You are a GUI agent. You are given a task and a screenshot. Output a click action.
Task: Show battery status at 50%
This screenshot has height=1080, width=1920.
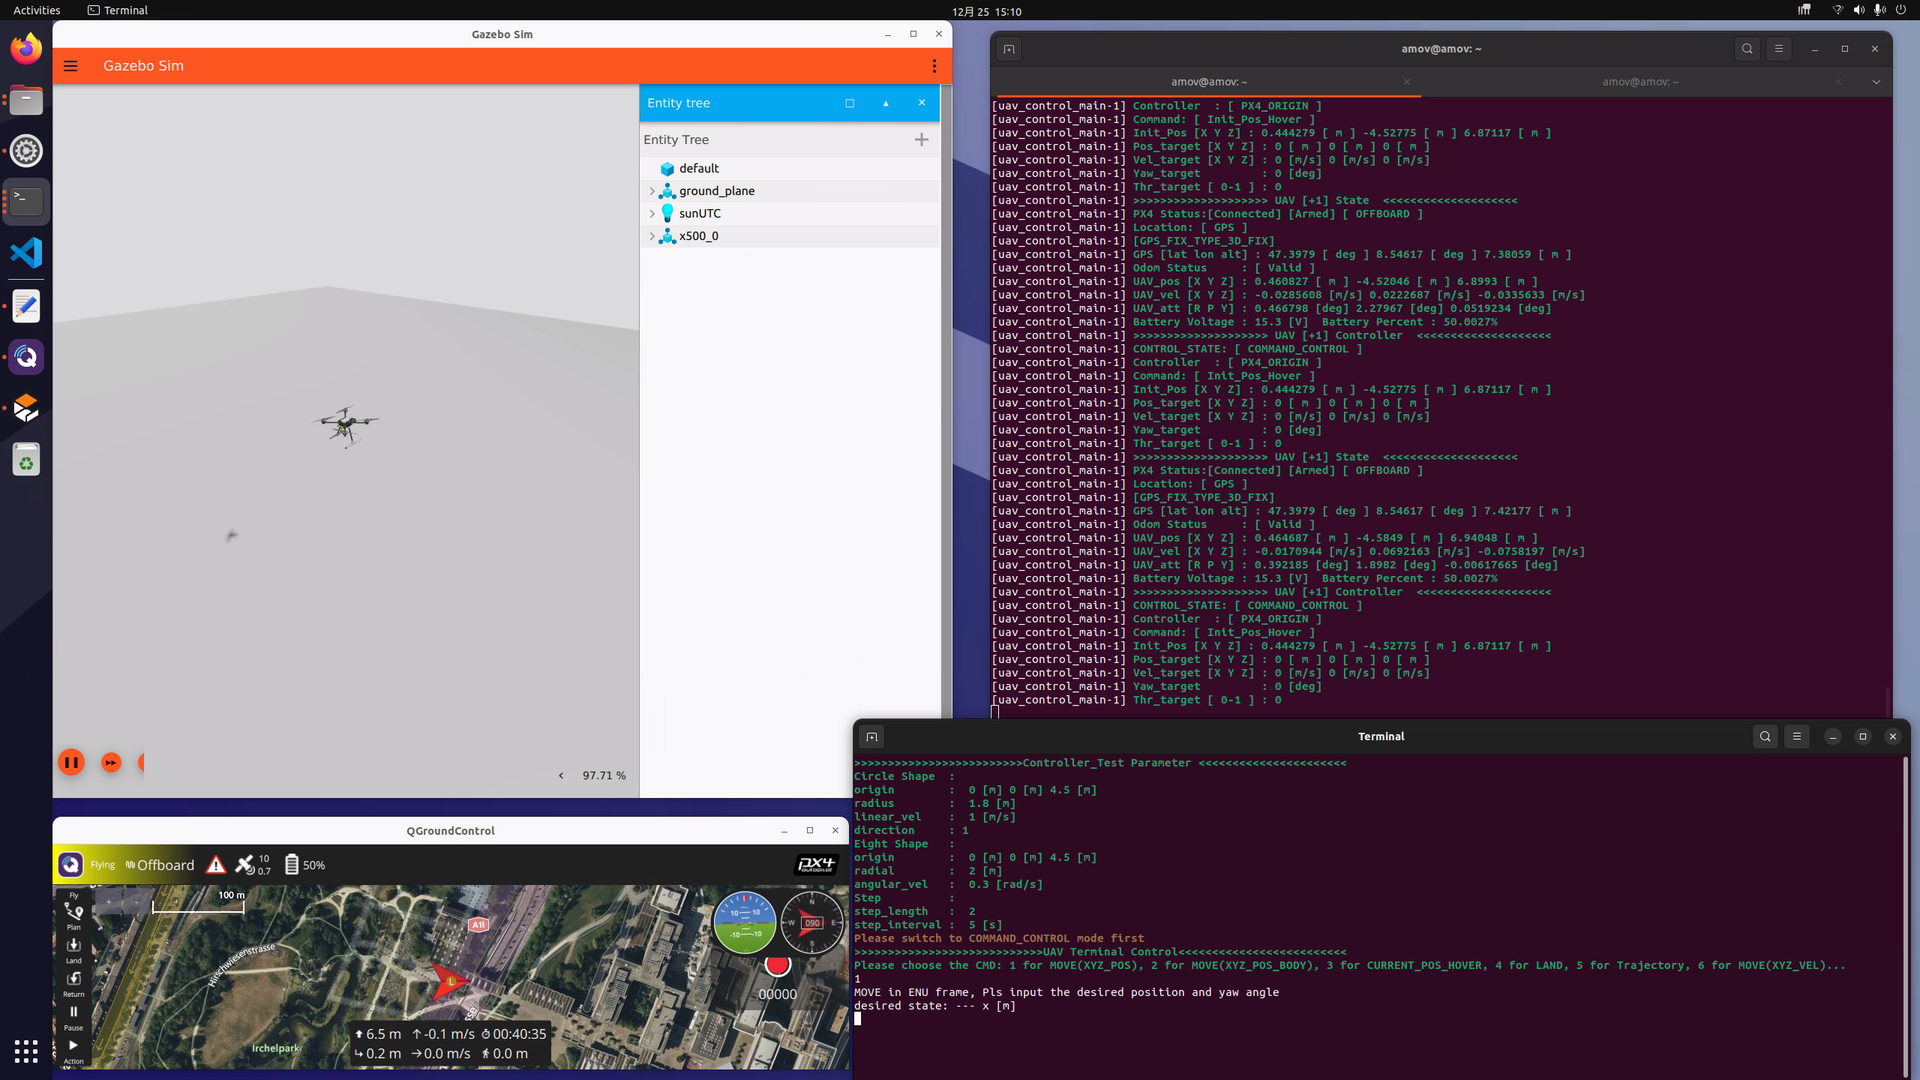pos(305,865)
